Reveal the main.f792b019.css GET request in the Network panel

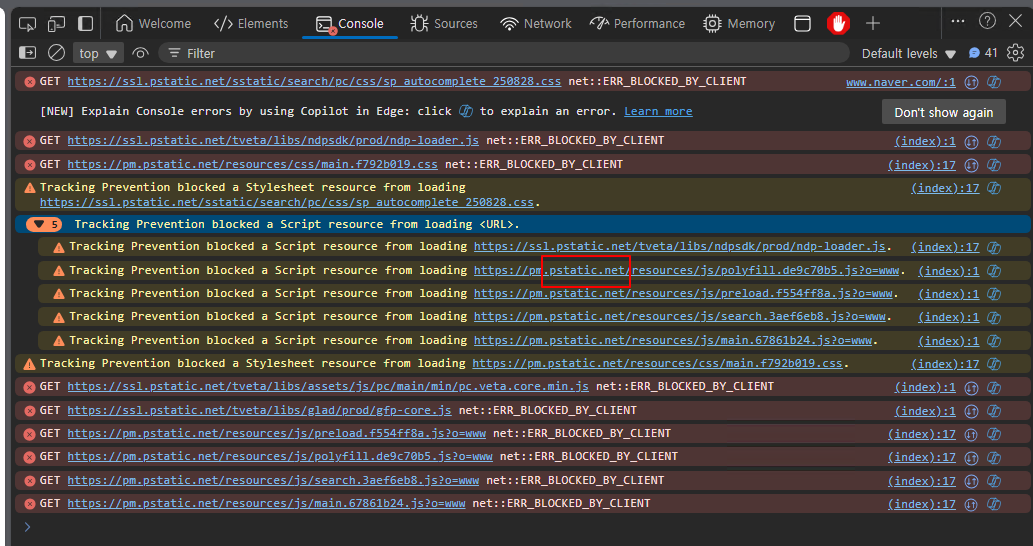[971, 165]
